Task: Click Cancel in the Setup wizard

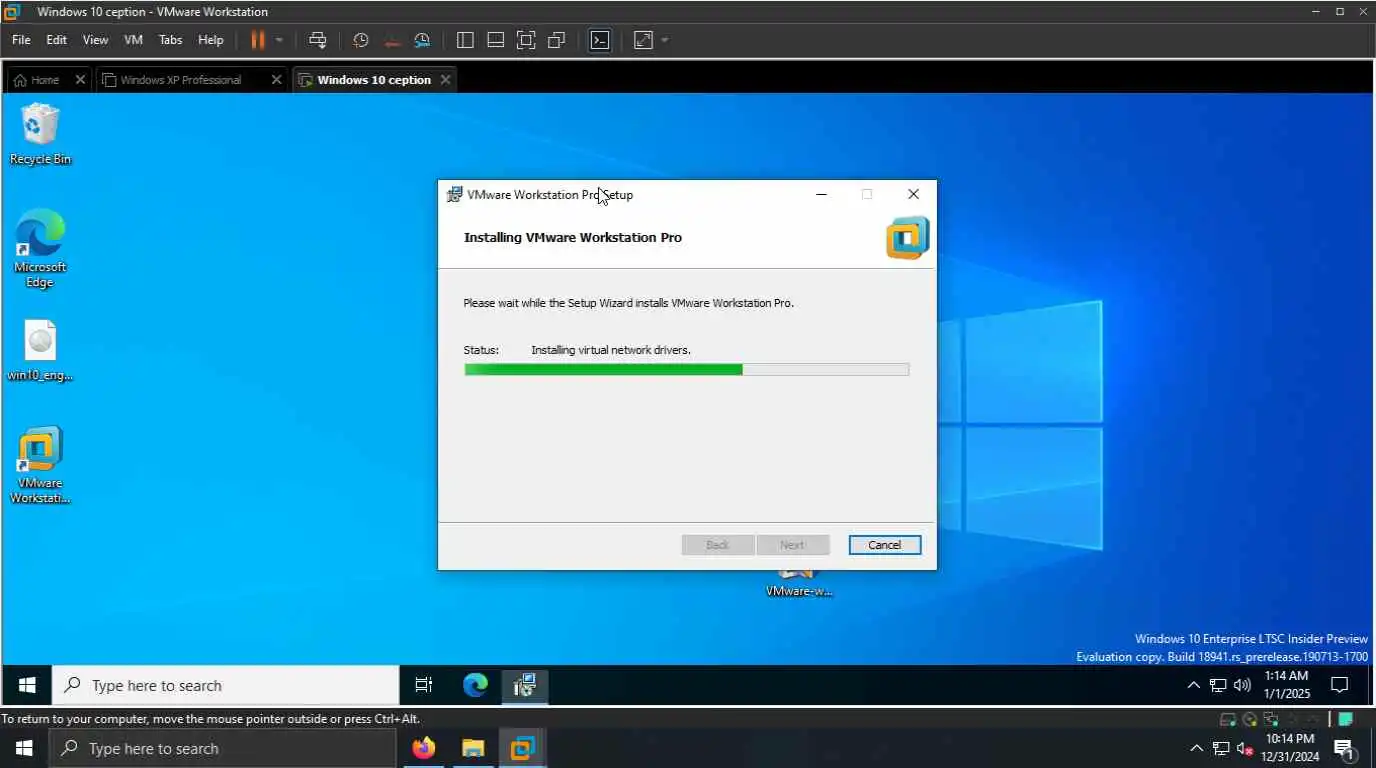Action: 885,545
